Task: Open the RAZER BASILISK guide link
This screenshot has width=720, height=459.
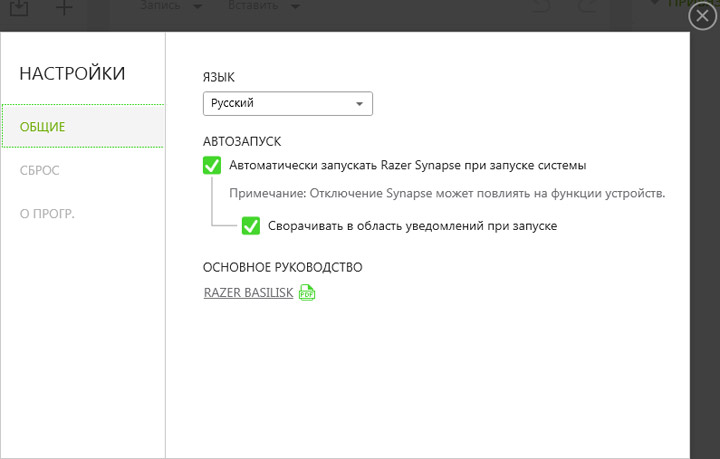Action: tap(248, 293)
